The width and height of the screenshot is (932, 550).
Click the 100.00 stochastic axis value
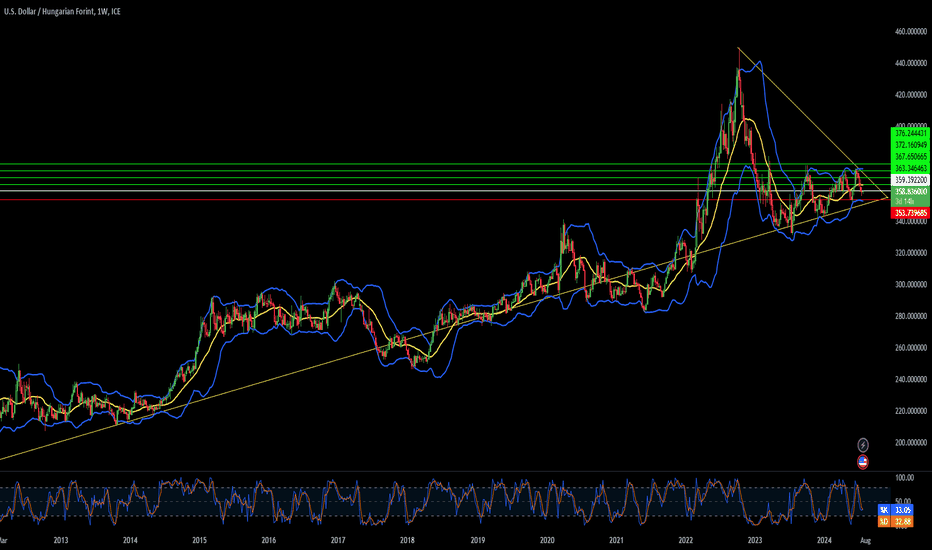[x=904, y=477]
